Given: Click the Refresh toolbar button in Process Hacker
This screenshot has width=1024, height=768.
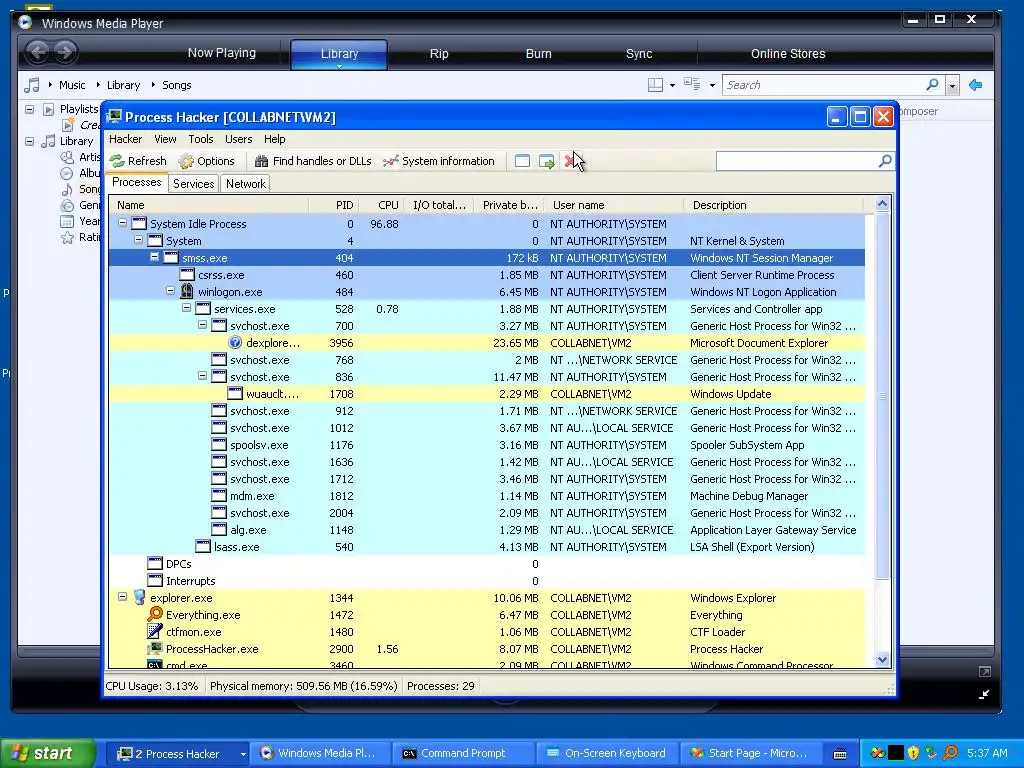Looking at the screenshot, I should coord(138,161).
